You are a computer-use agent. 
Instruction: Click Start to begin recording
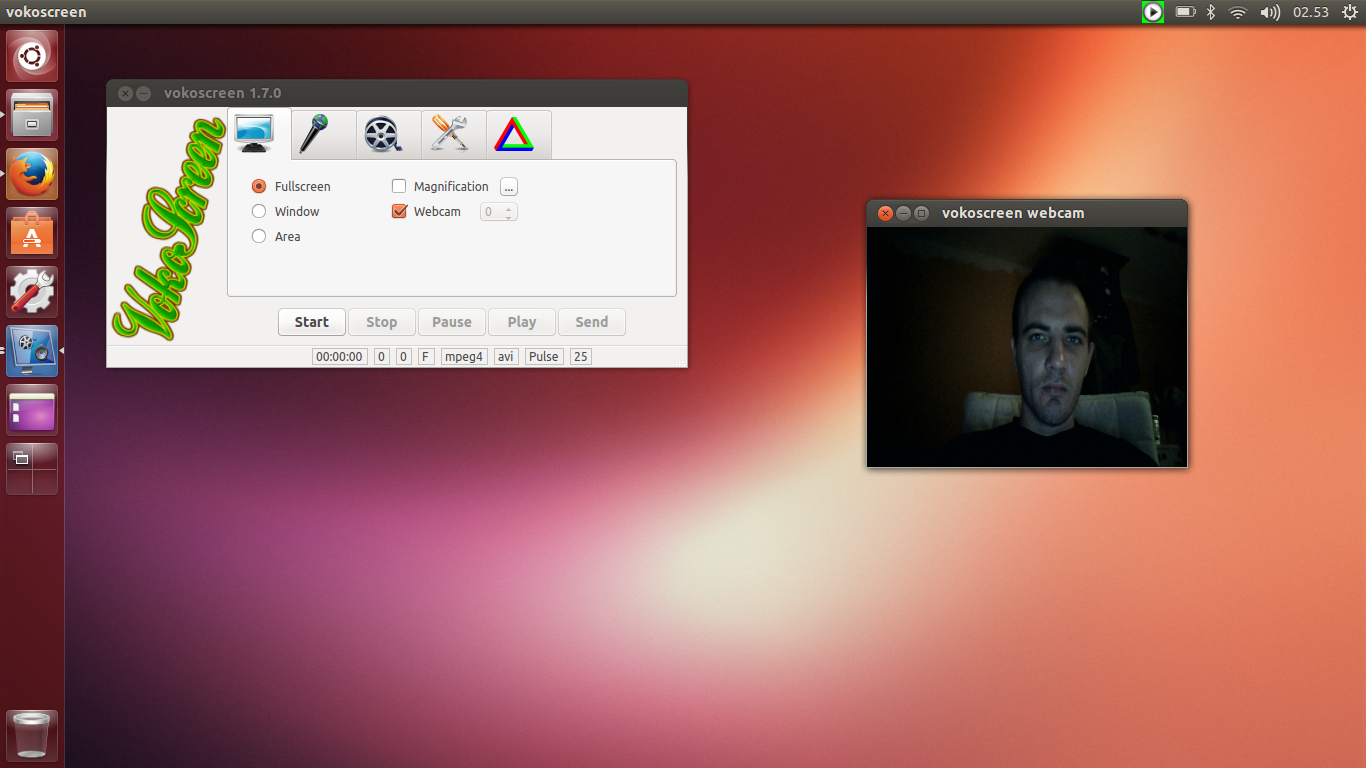click(x=312, y=322)
